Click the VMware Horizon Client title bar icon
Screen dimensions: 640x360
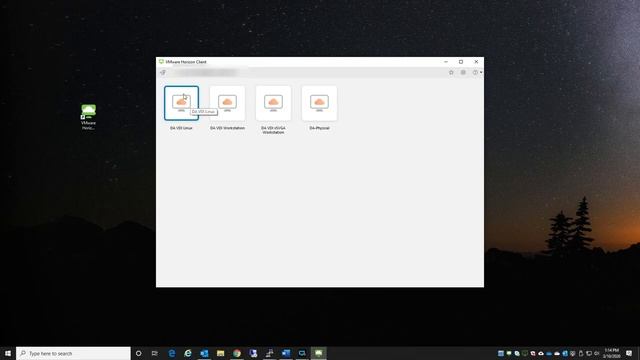[161, 62]
